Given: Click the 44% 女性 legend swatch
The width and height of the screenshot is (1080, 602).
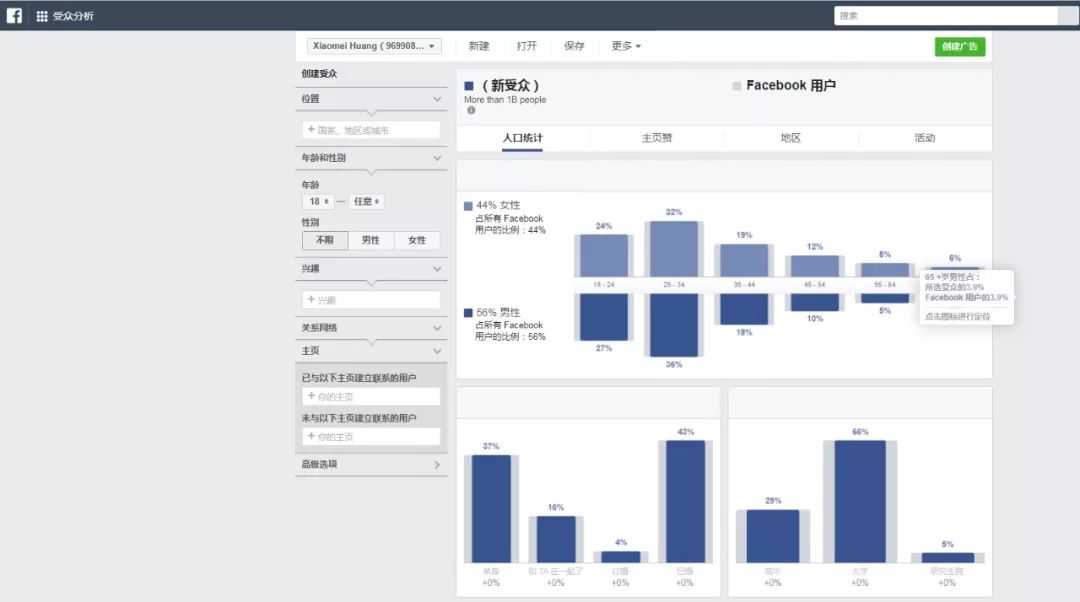Looking at the screenshot, I should pyautogui.click(x=468, y=206).
